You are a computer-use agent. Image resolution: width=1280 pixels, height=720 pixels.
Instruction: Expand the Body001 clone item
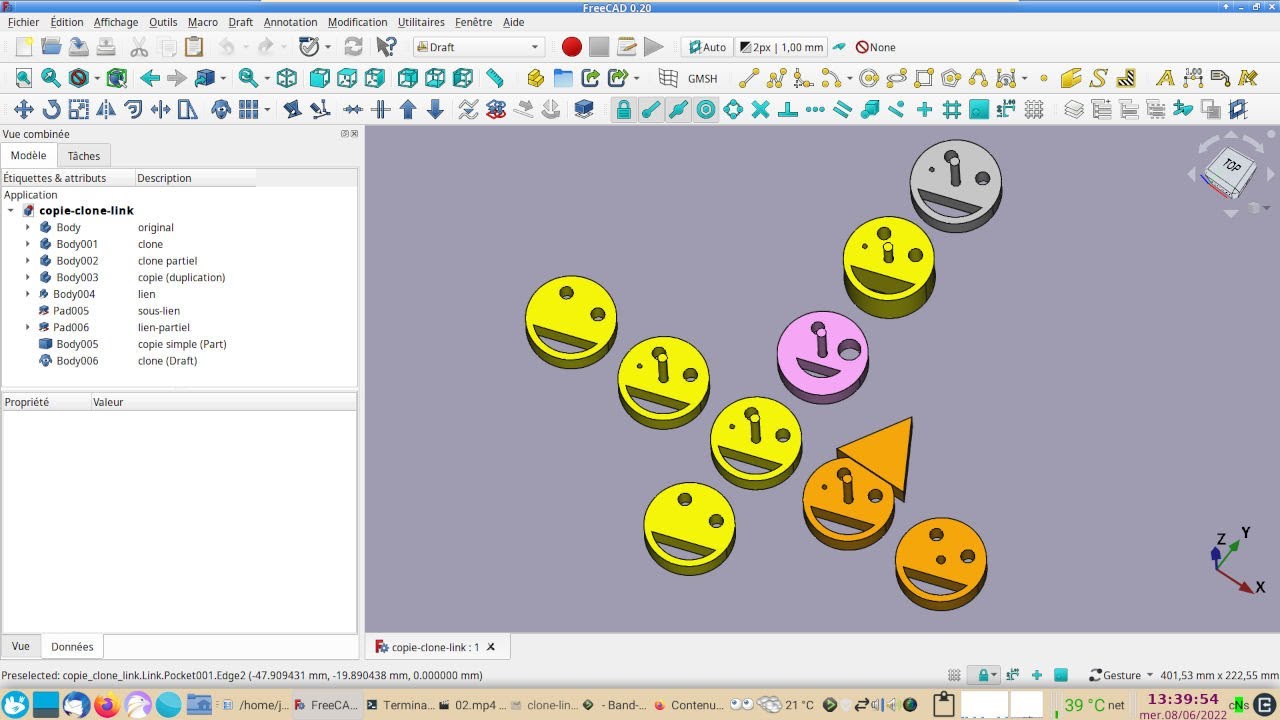(x=28, y=244)
